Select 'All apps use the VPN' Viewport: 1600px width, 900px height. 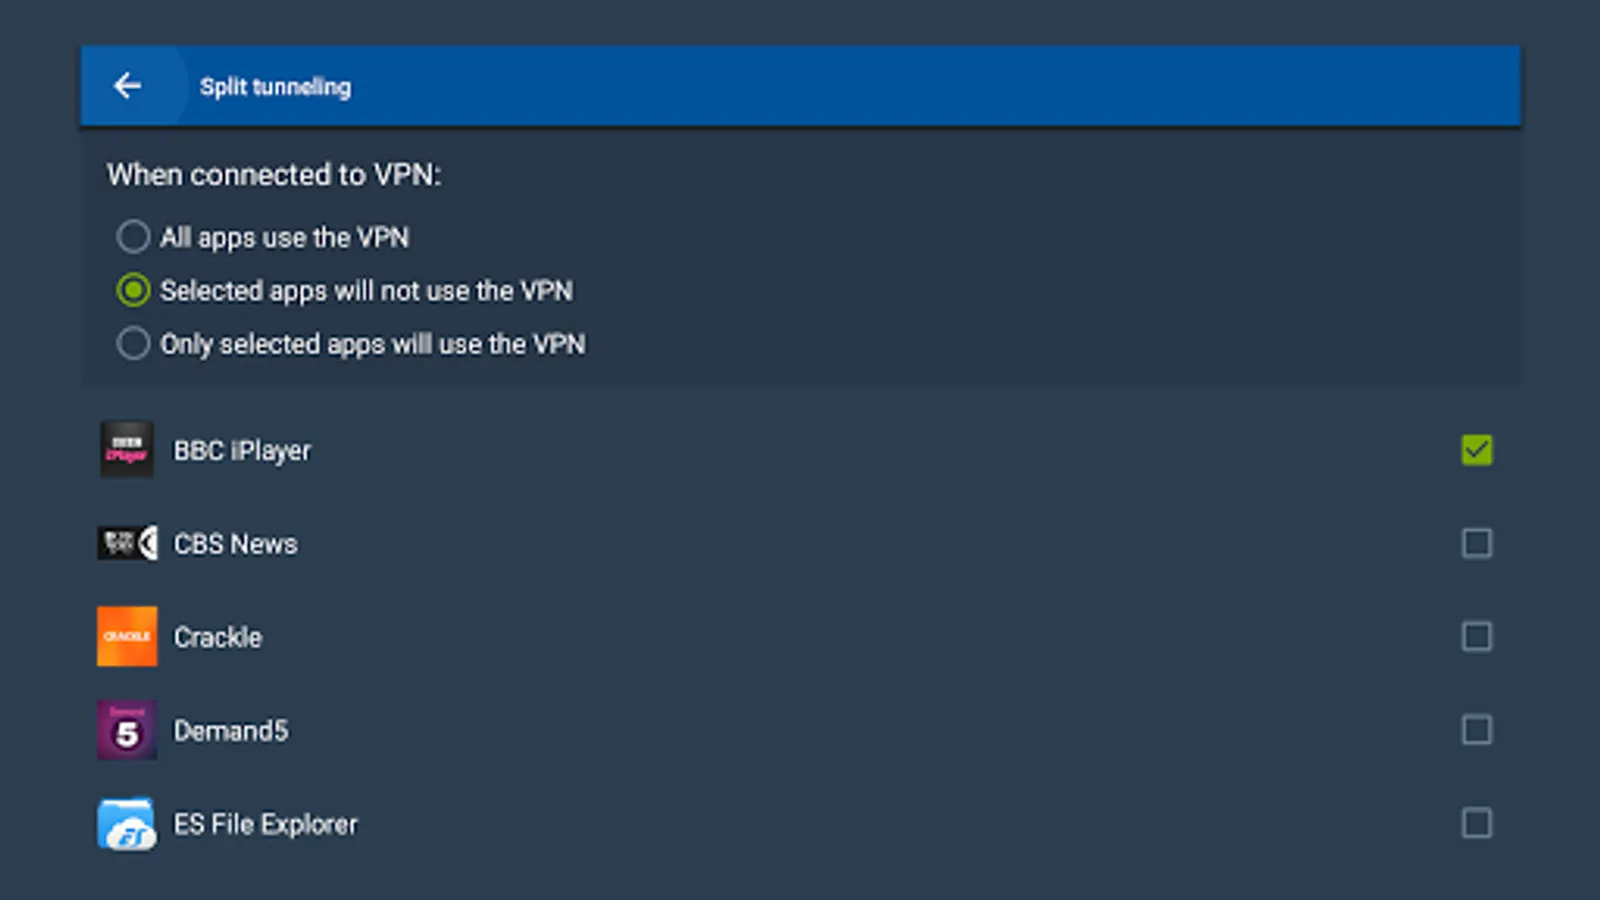point(133,237)
